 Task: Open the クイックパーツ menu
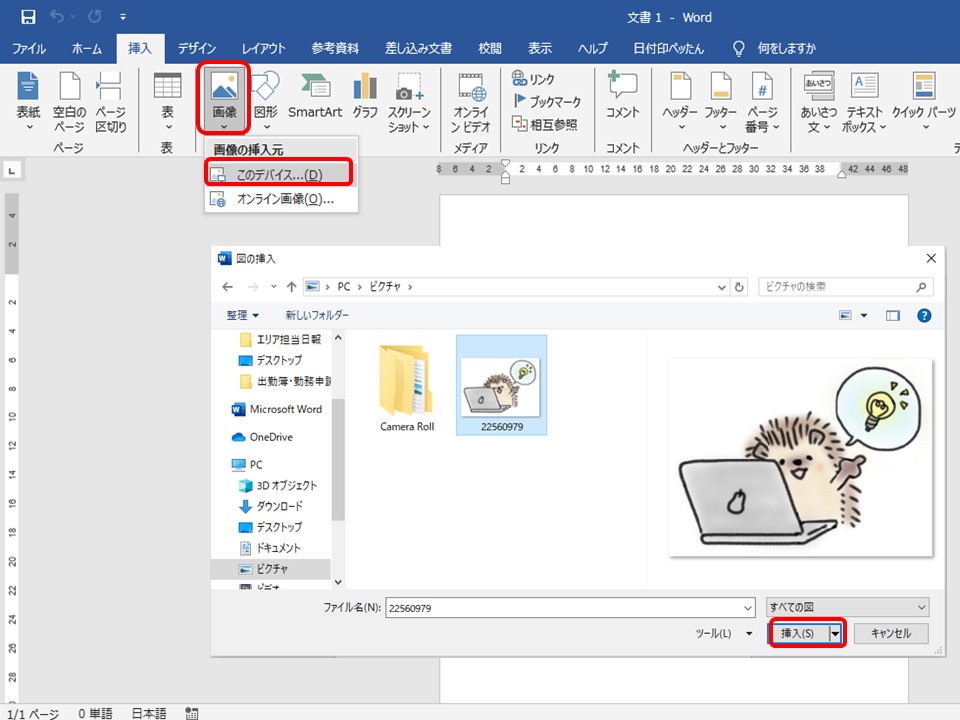pos(923,101)
